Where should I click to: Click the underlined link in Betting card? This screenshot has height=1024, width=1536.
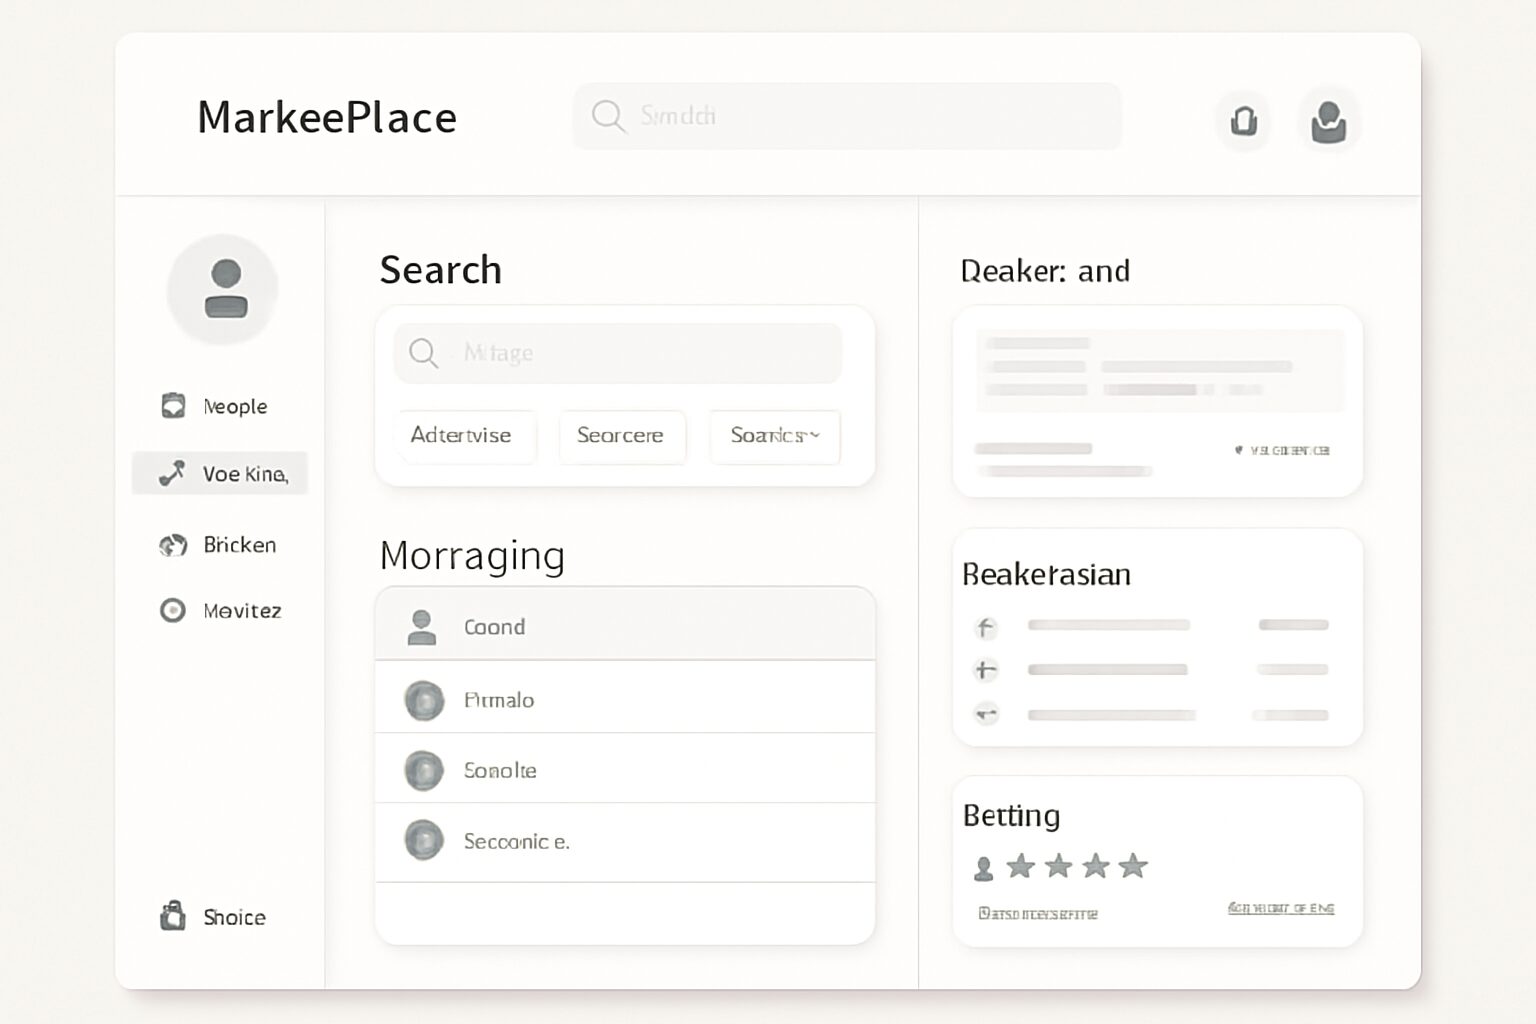click(x=1280, y=908)
